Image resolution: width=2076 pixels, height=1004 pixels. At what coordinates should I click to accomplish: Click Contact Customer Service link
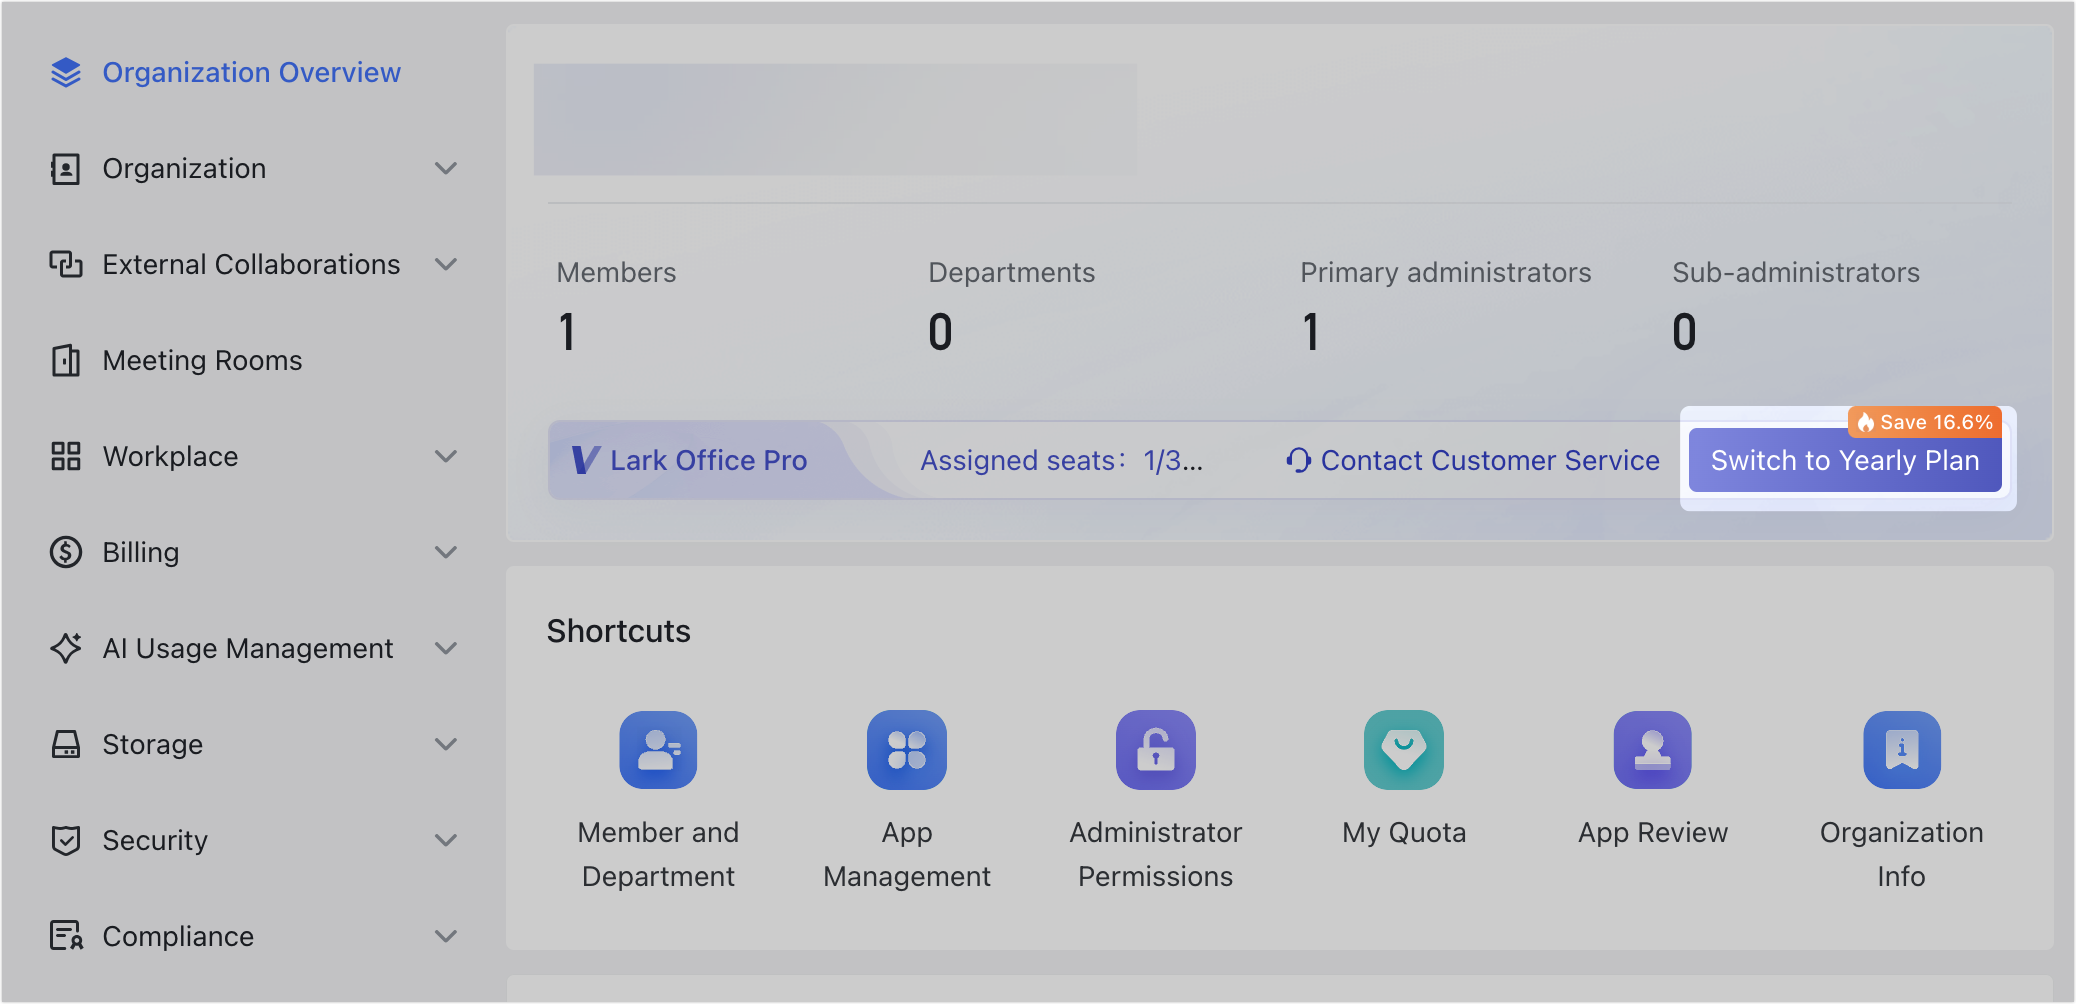pyautogui.click(x=1473, y=460)
